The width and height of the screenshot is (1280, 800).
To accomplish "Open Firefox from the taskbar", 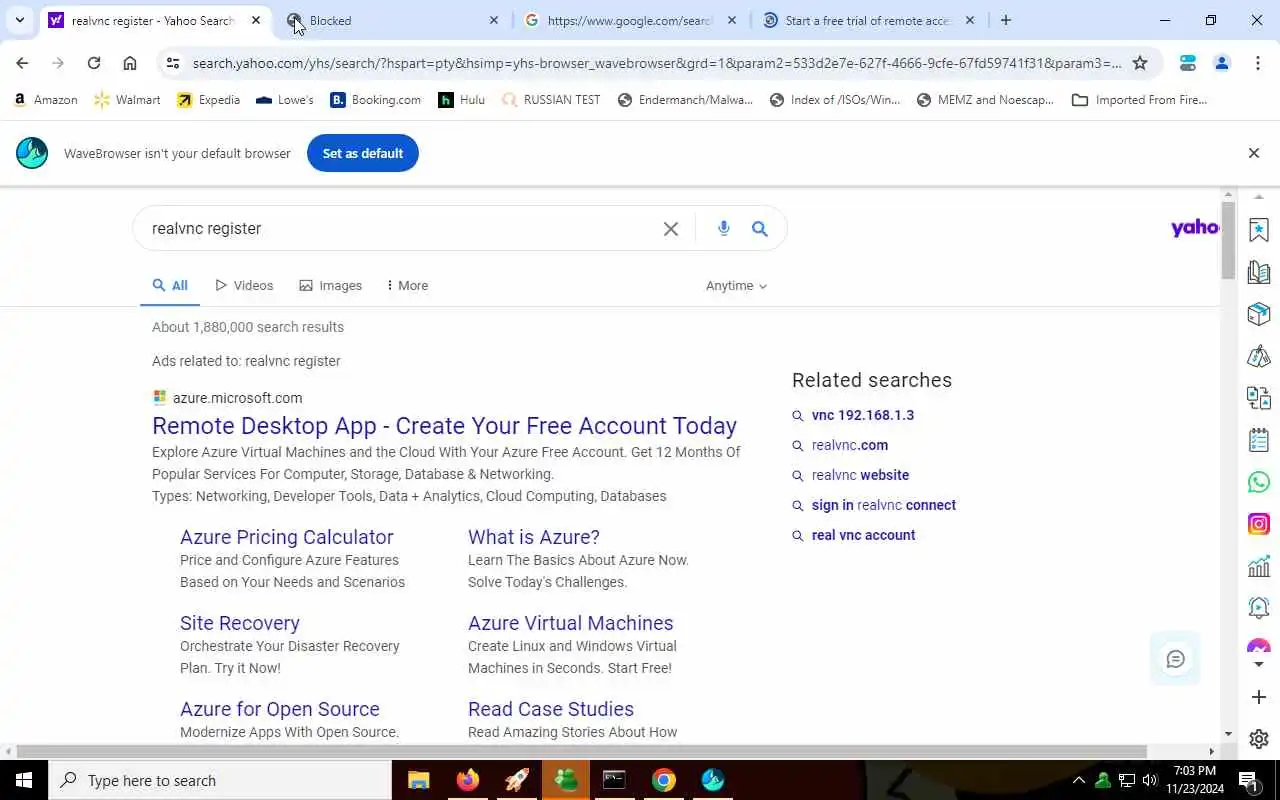I will coord(468,780).
